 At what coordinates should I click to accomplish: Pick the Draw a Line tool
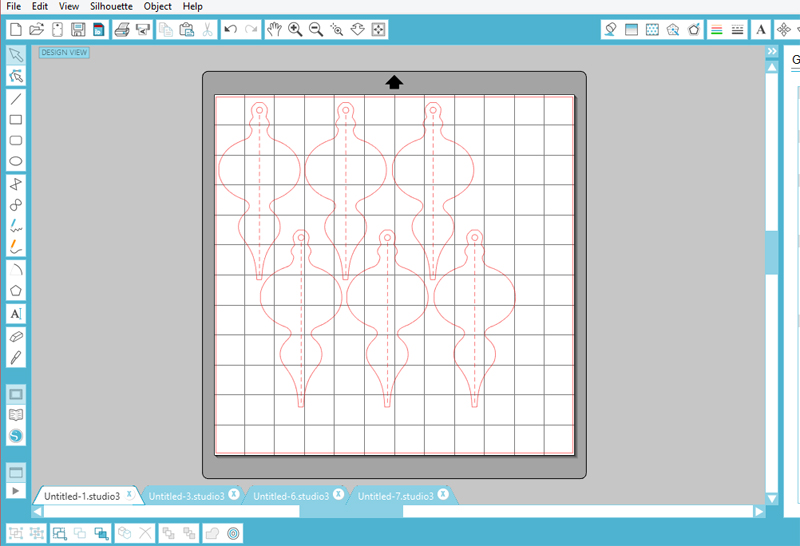(x=16, y=98)
